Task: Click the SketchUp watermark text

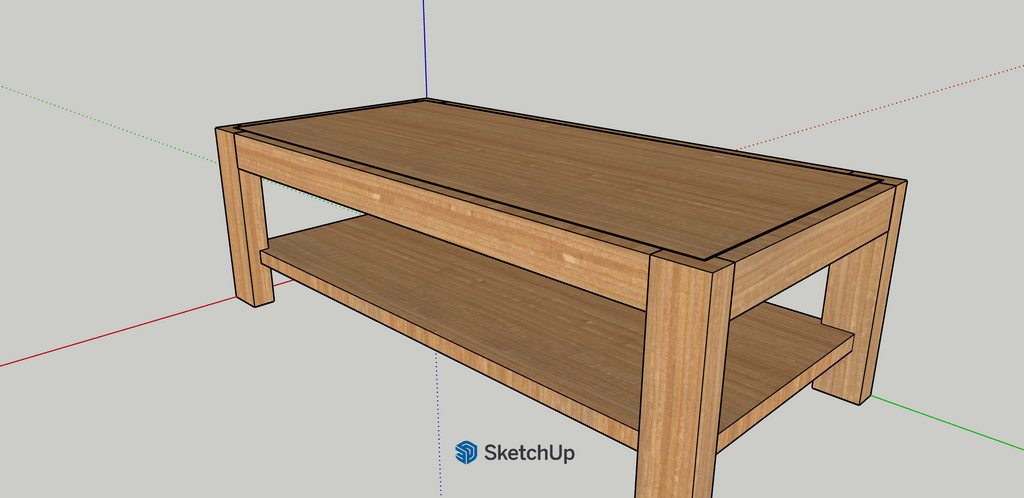Action: (529, 453)
